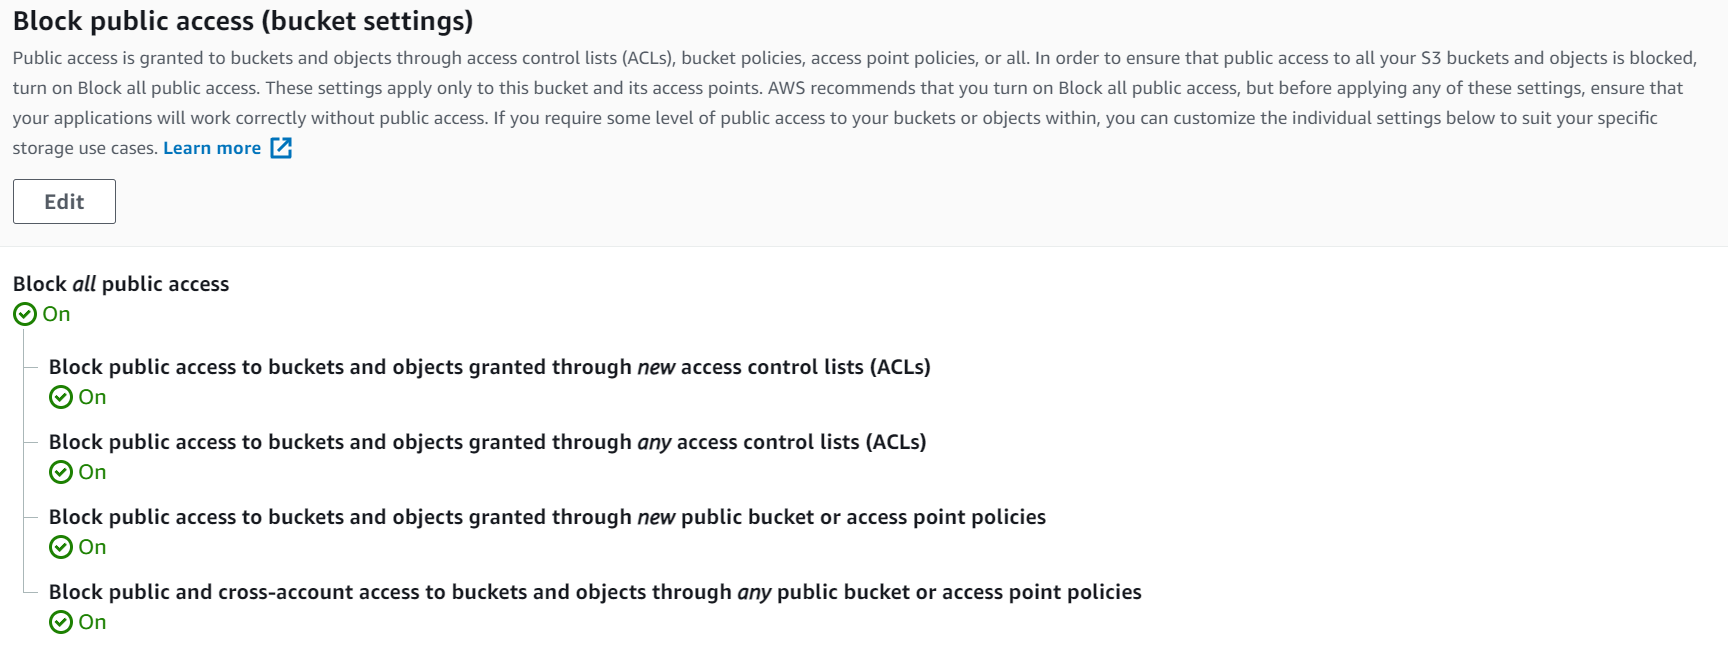Screen dimensions: 1728x661
Task: Click the On status under Block all public access
Action: point(56,314)
